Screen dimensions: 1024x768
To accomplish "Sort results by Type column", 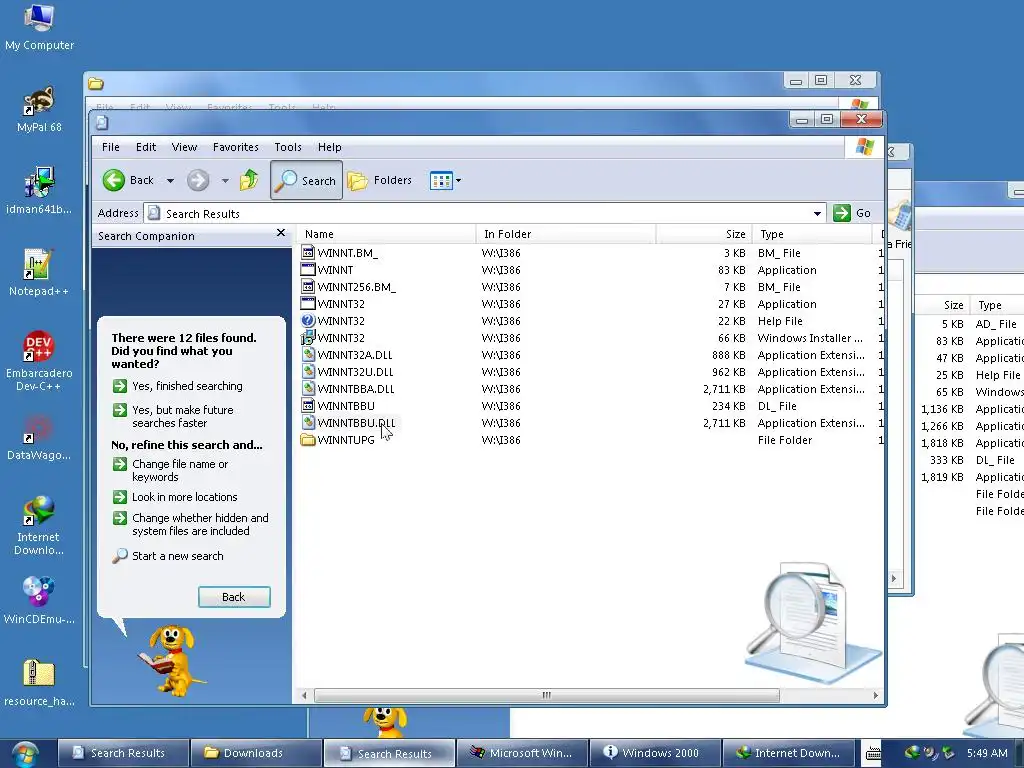I will [x=812, y=234].
